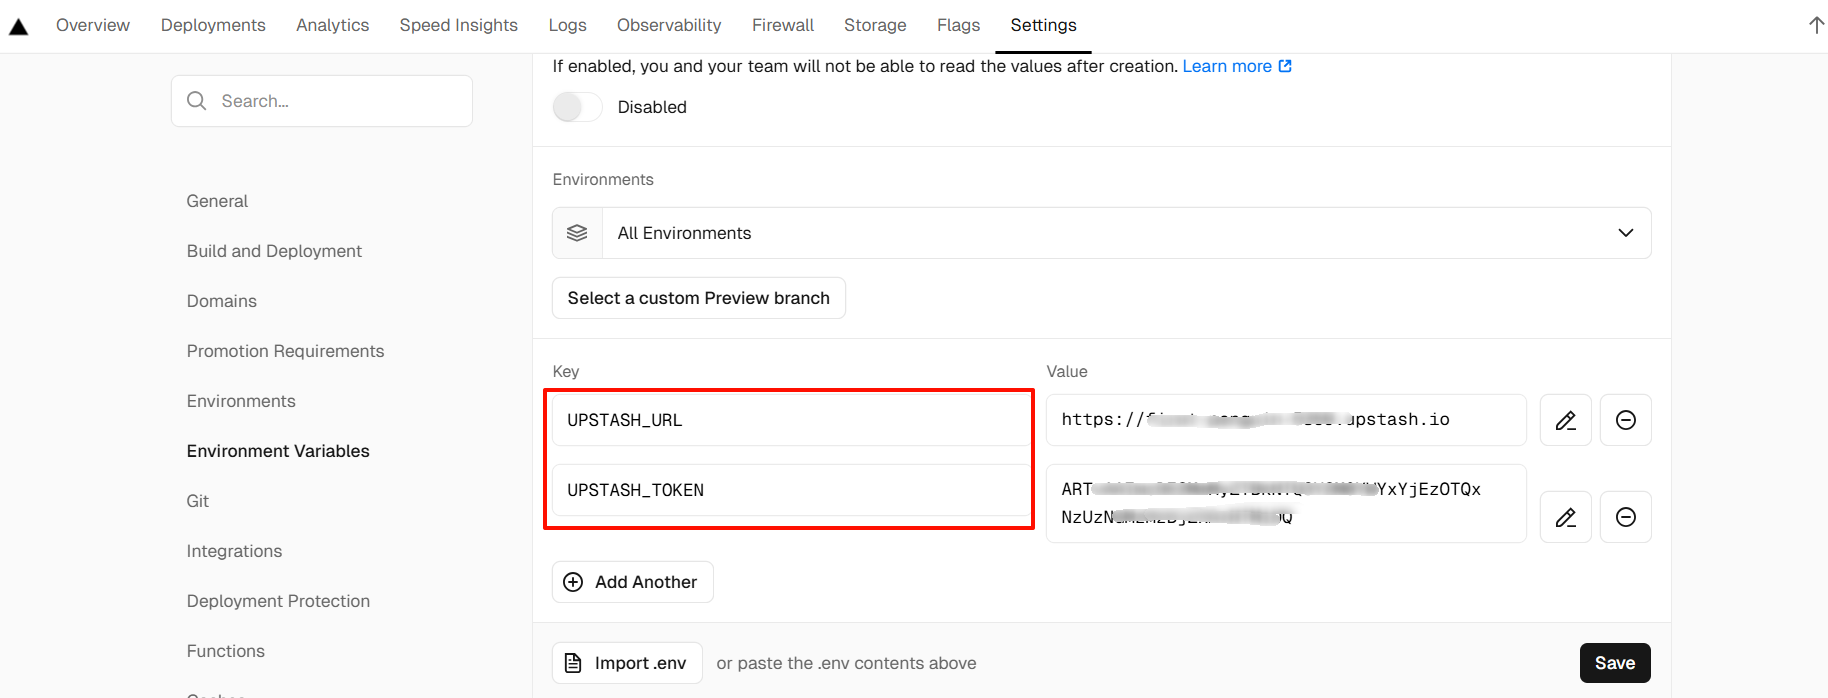Click Add Another variable button
Image resolution: width=1828 pixels, height=698 pixels.
click(632, 582)
